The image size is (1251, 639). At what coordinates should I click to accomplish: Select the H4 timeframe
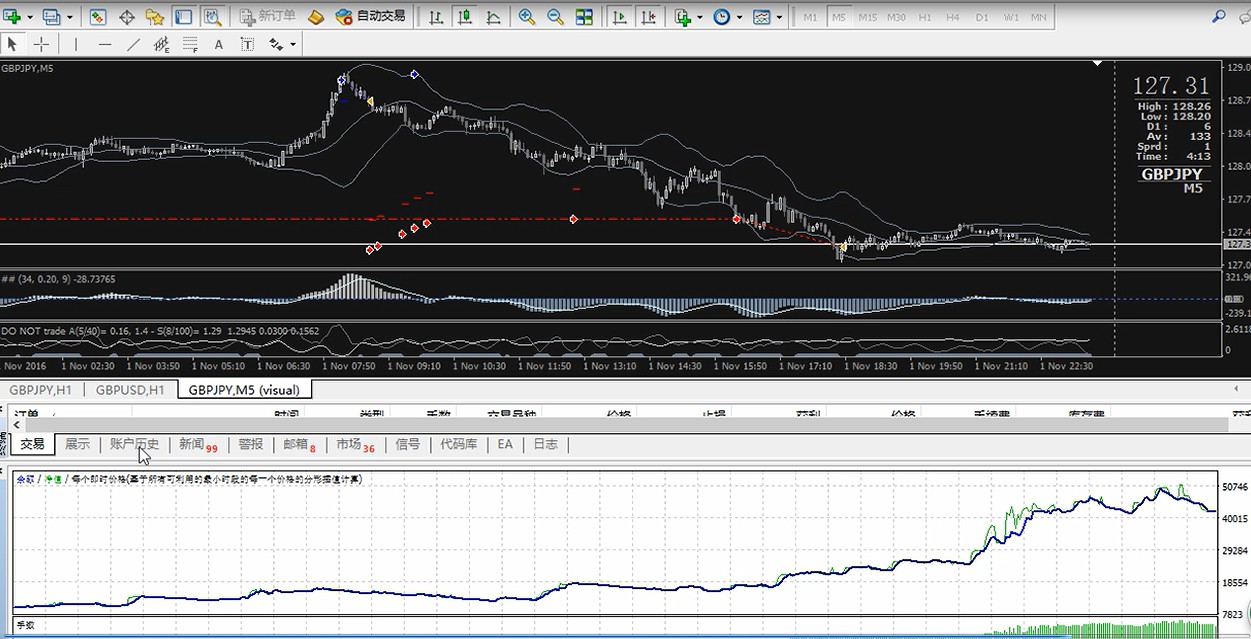tap(953, 17)
